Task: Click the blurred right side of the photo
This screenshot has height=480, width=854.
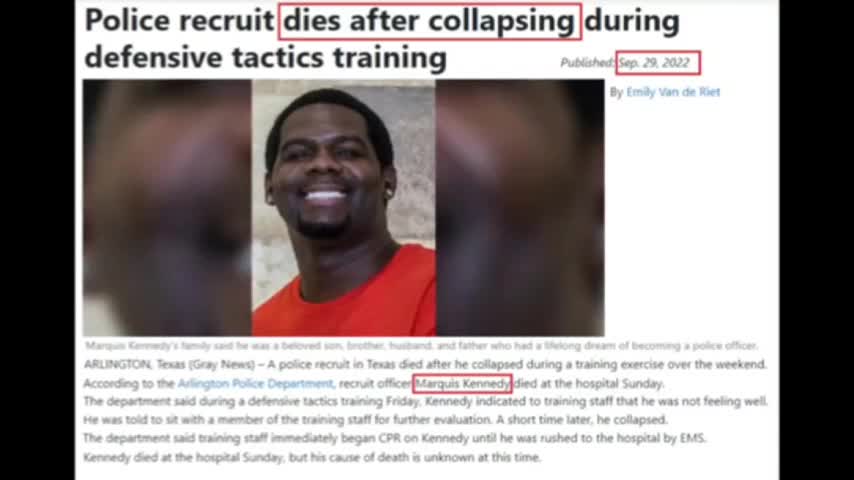Action: point(520,208)
